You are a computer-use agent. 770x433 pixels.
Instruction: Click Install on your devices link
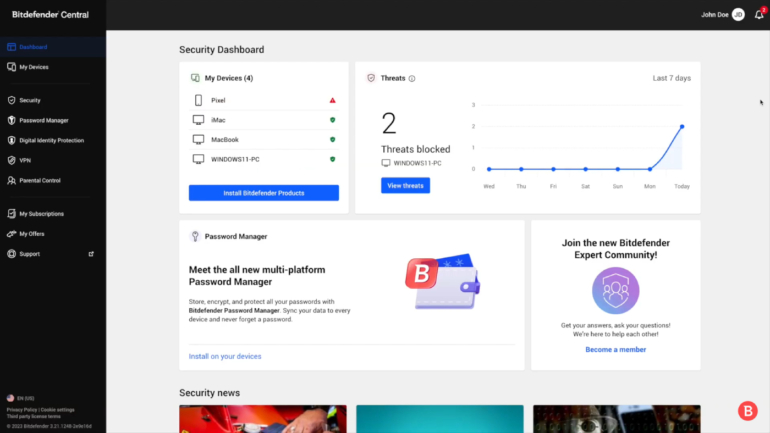click(x=225, y=356)
